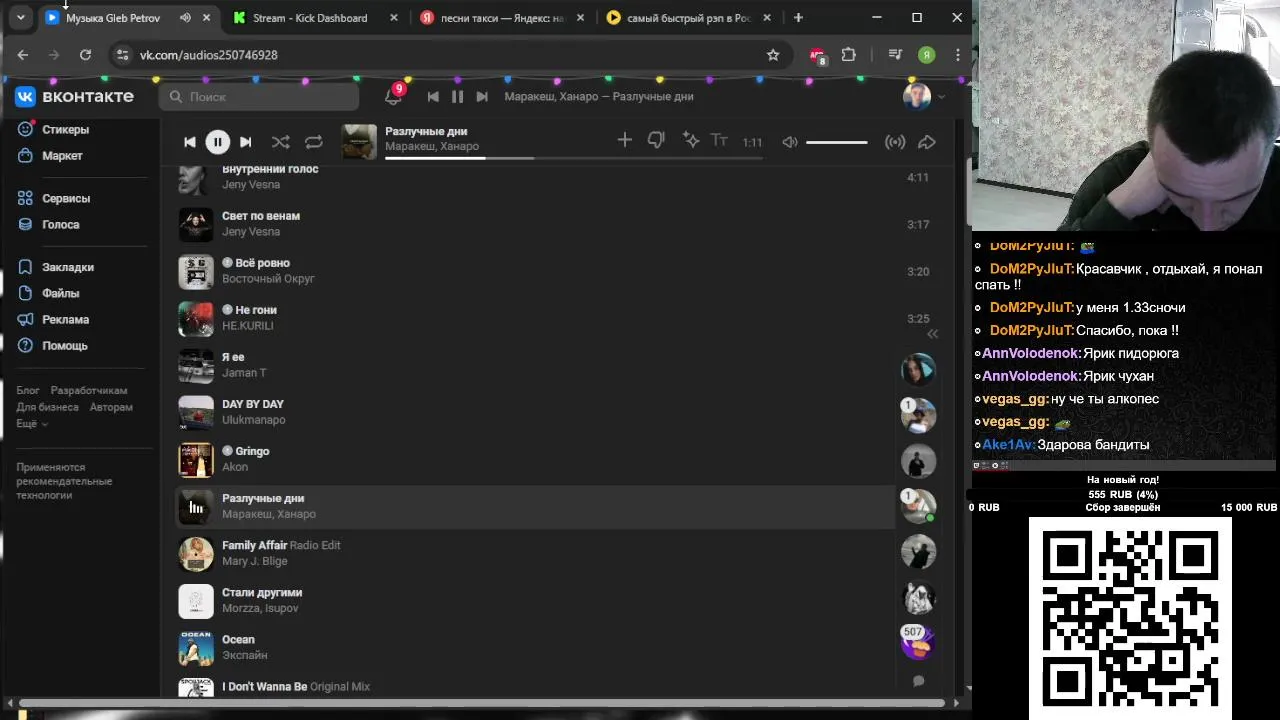Viewport: 1280px width, 720px height.
Task: Click the Поиск search field
Action: [259, 97]
